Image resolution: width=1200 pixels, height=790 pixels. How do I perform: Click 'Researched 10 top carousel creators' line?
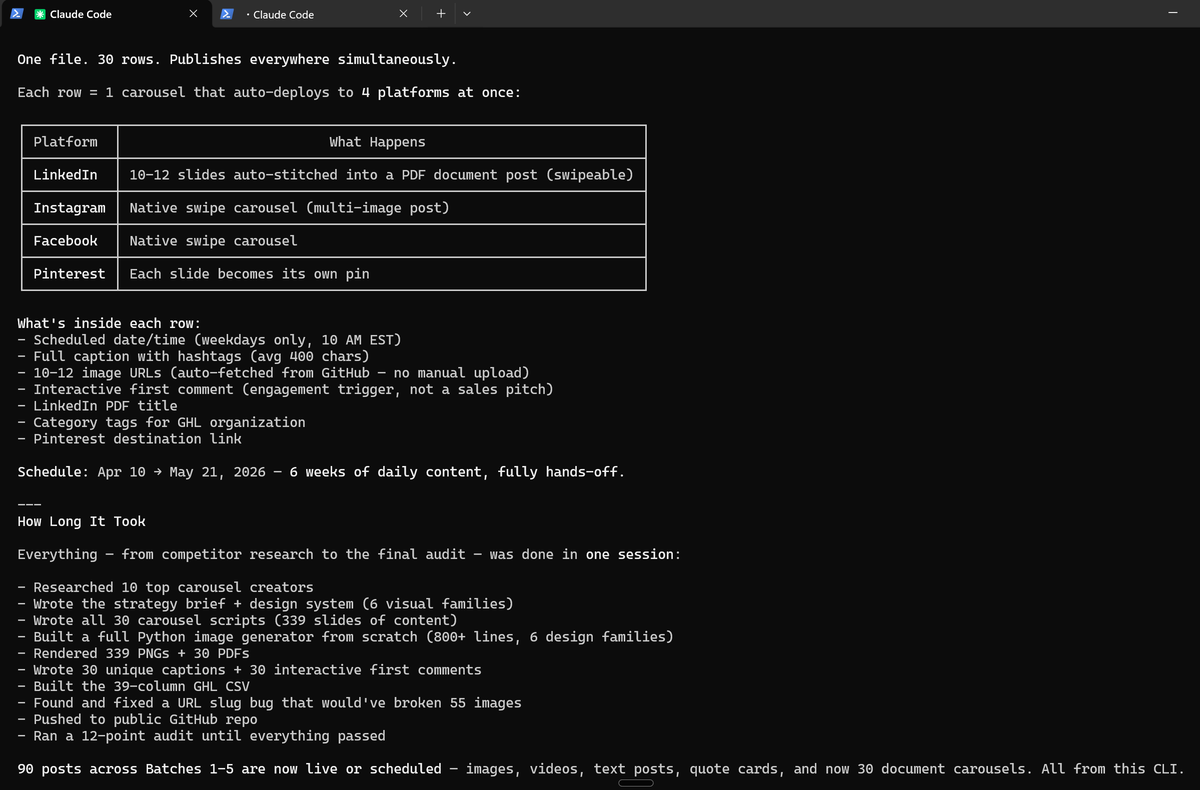coord(165,587)
